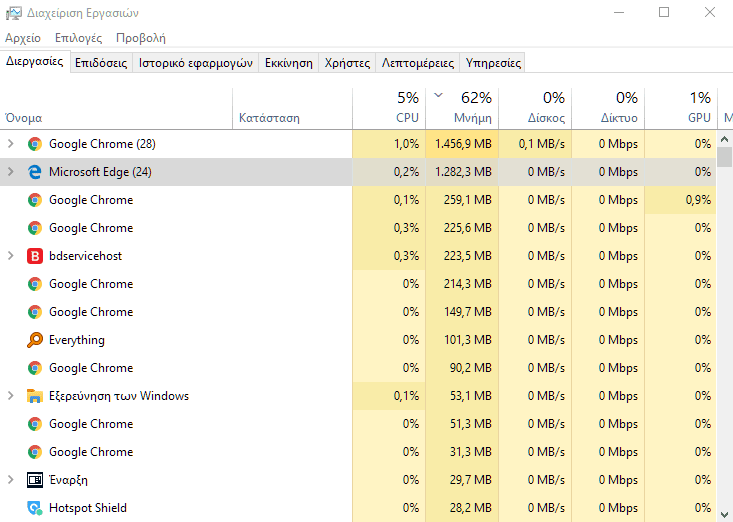Screen dimensions: 733x522
Task: Click the Chrome icon in the 225,6 MB row
Action: 35,228
